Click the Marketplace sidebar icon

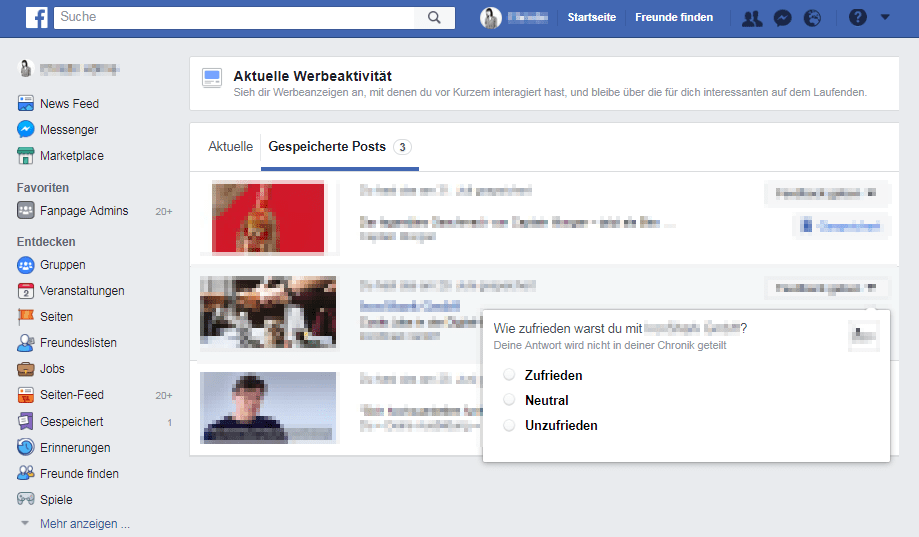point(25,155)
